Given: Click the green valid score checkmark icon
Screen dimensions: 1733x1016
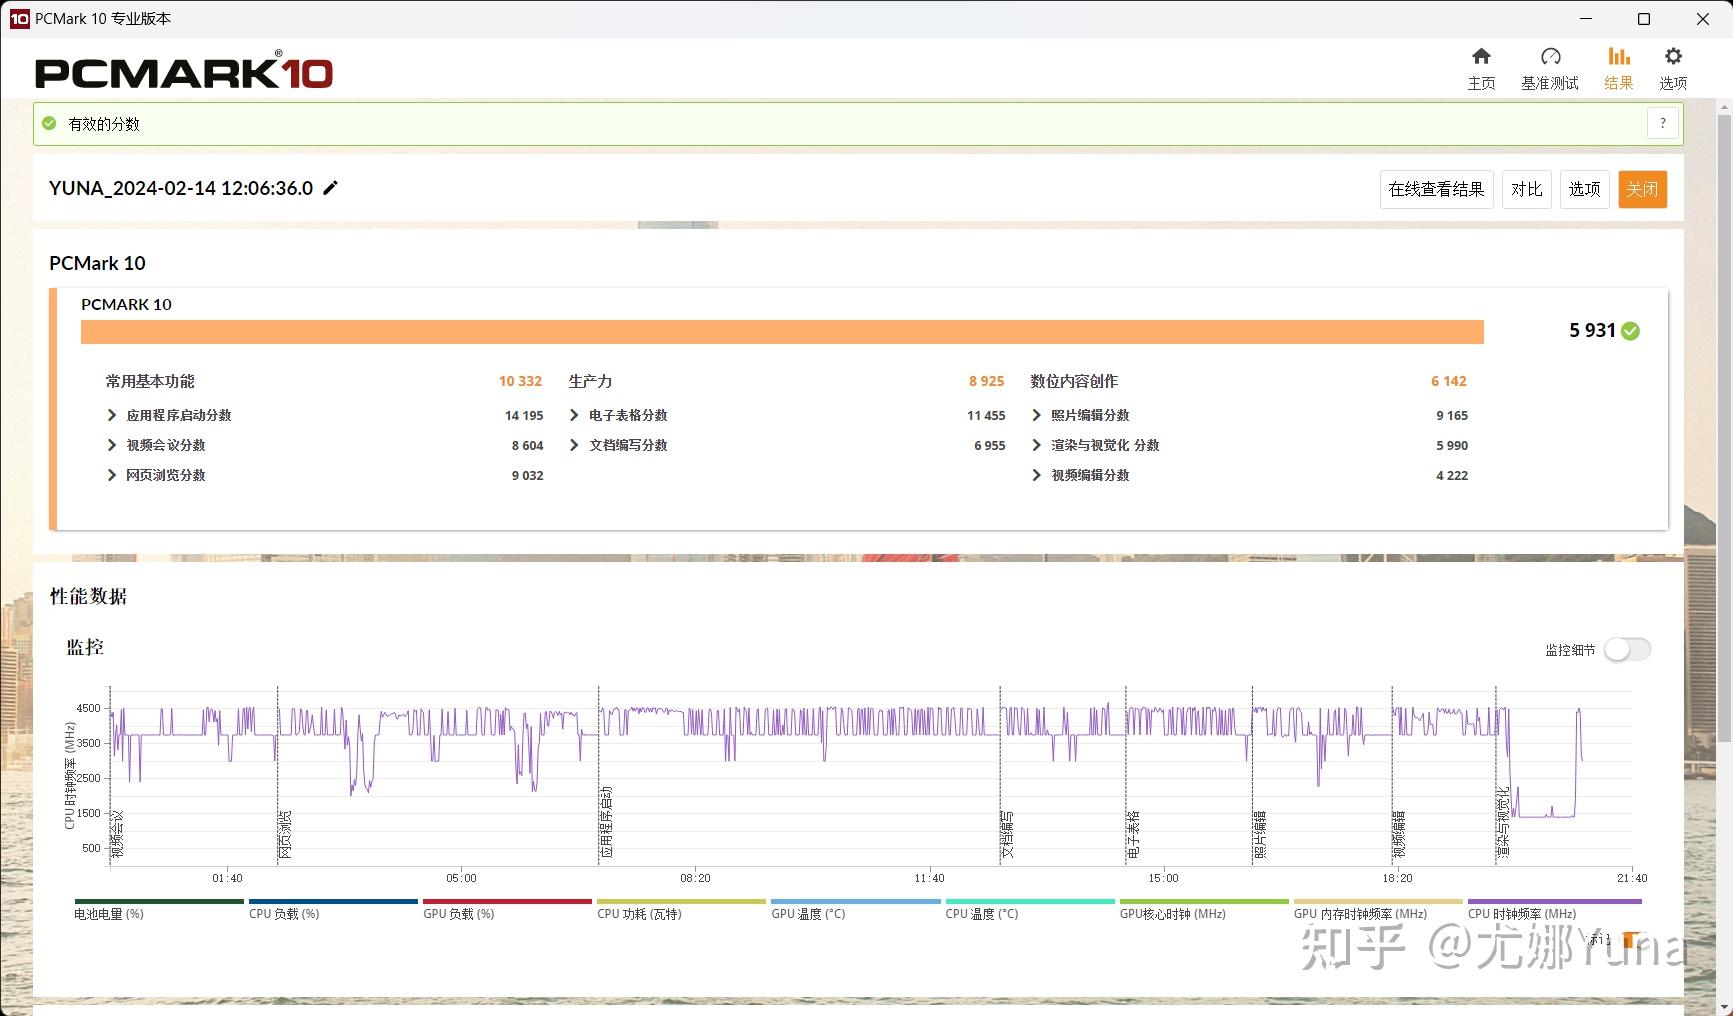Looking at the screenshot, I should tap(49, 124).
